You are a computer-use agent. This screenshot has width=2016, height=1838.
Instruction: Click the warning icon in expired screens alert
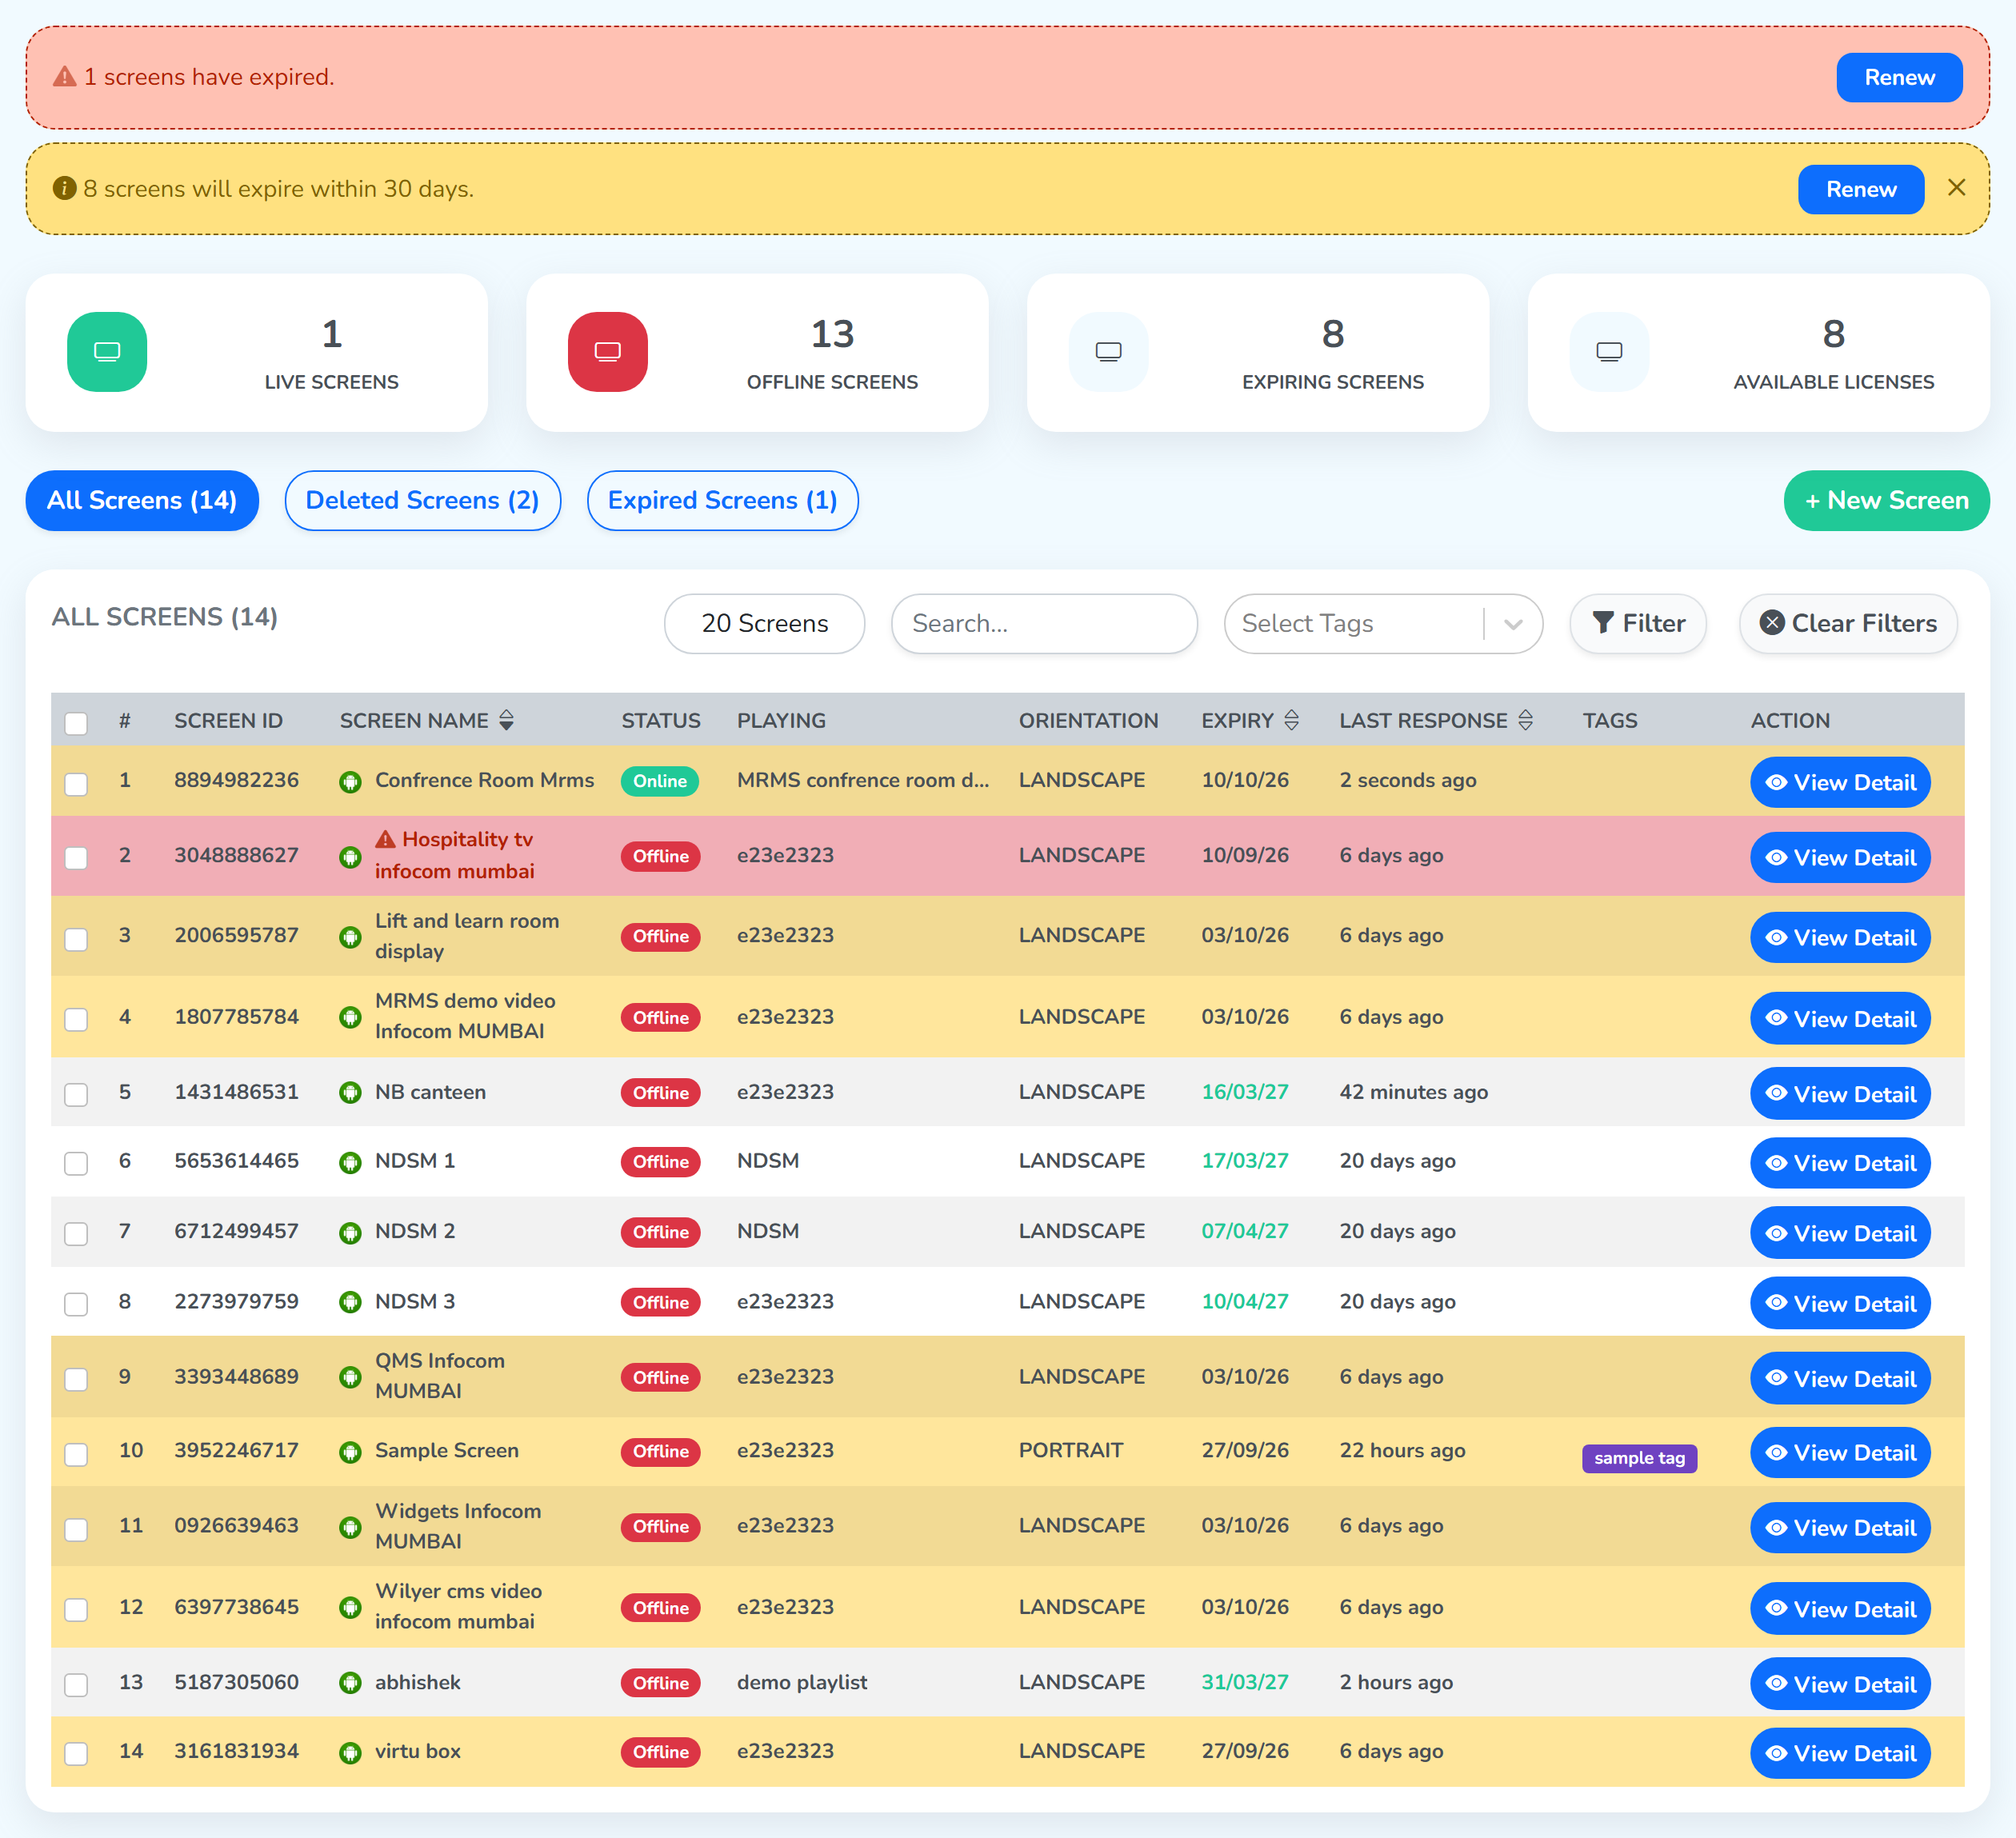[65, 77]
